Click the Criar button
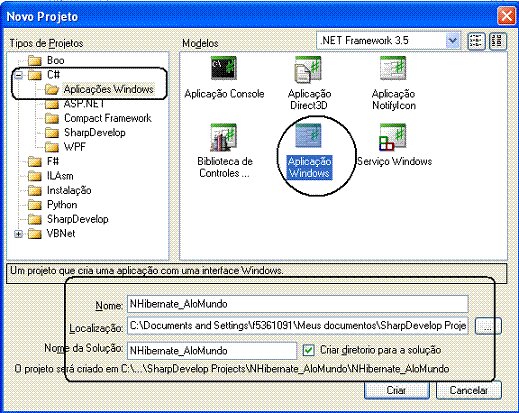The image size is (519, 413). 397,390
